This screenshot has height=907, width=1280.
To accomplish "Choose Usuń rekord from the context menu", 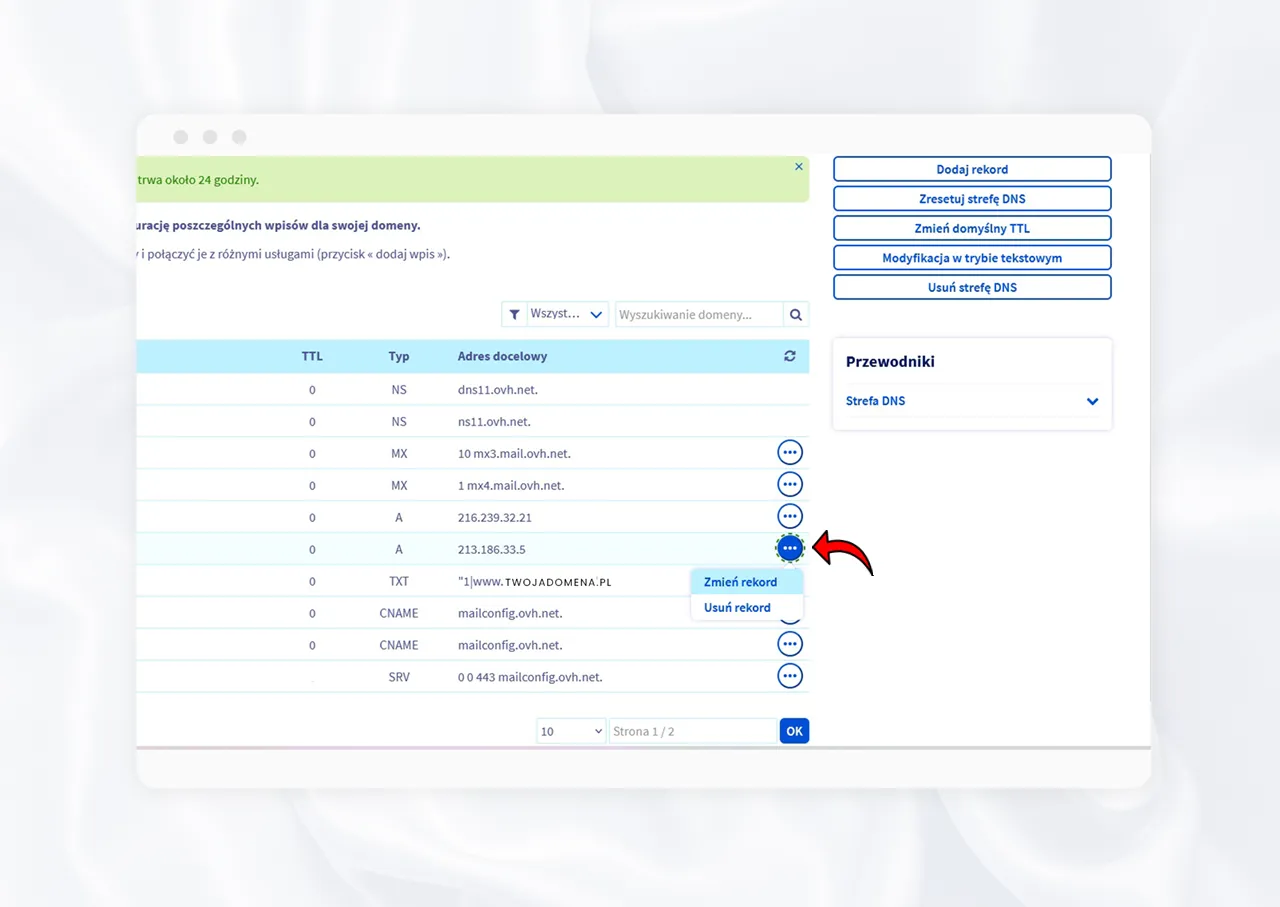I will [737, 607].
